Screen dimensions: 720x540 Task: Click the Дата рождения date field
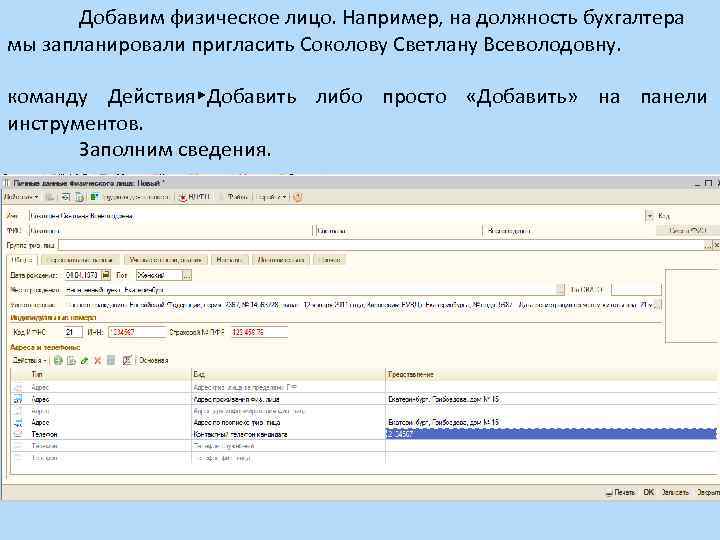tap(83, 276)
